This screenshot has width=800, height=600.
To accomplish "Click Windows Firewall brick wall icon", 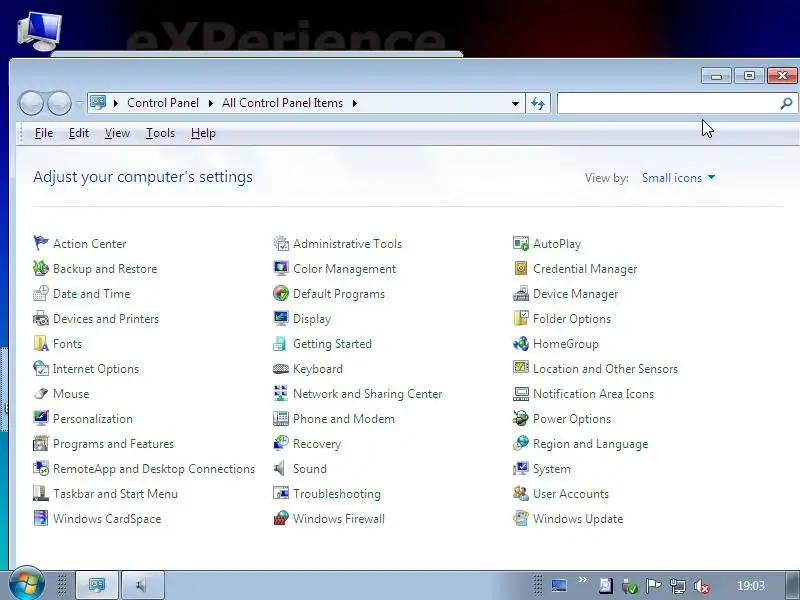I will click(x=281, y=518).
